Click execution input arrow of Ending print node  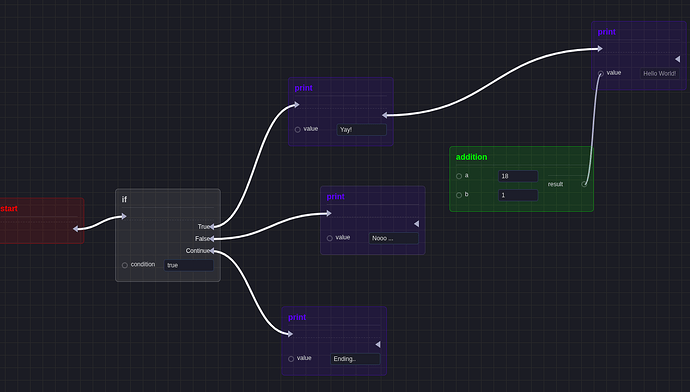click(x=290, y=334)
